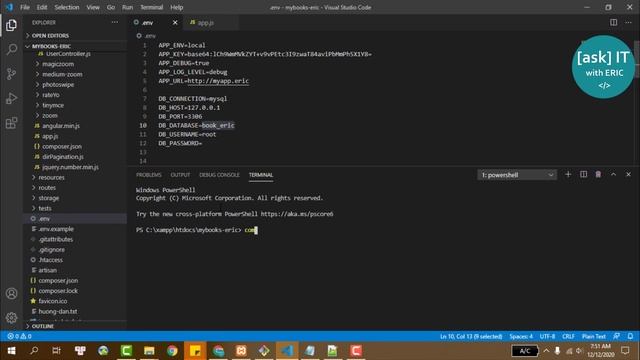Split the editor to the right

click(613, 22)
